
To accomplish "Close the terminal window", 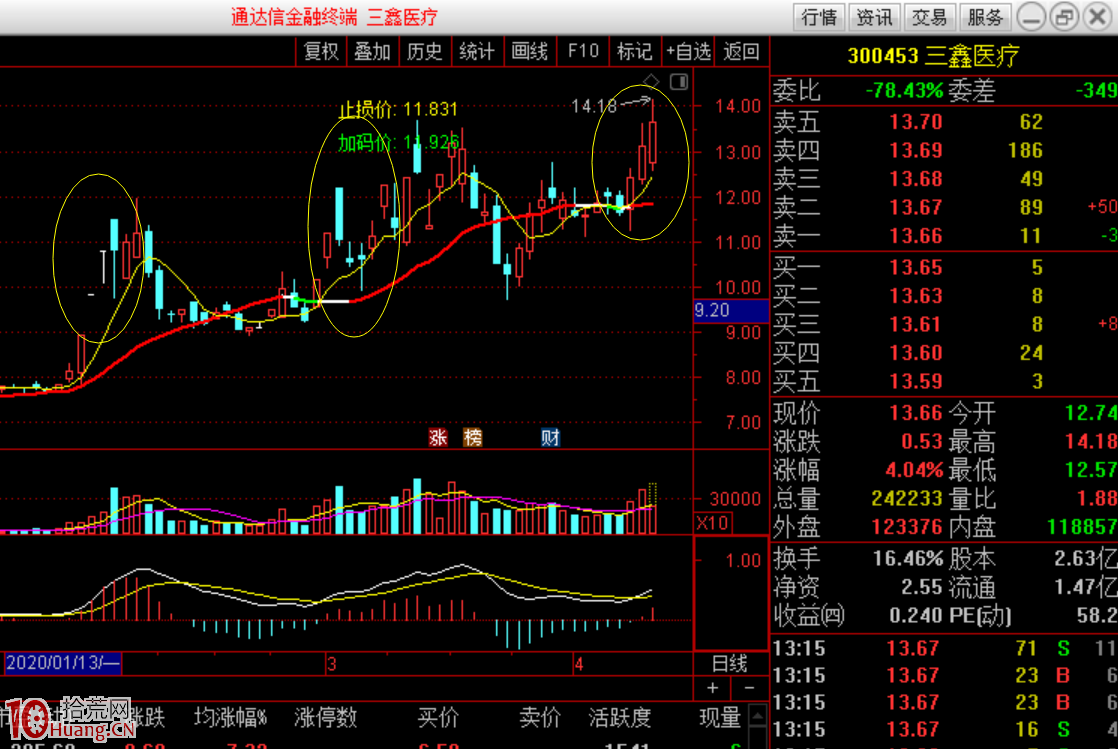I will (1098, 16).
